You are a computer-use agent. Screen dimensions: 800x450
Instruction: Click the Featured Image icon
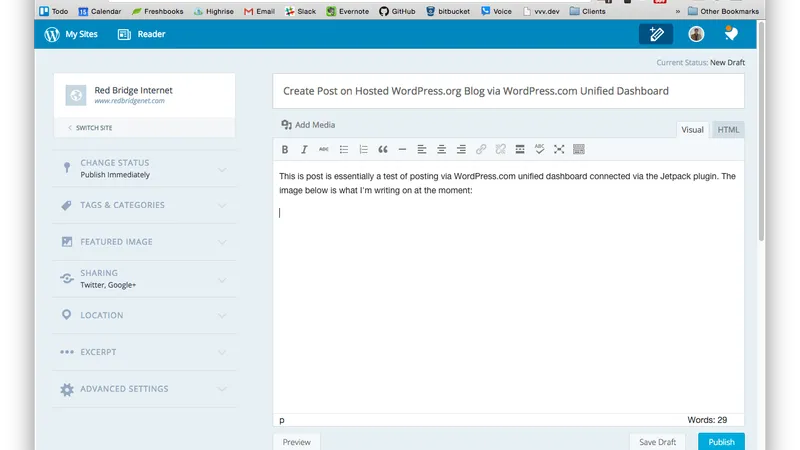tap(67, 241)
